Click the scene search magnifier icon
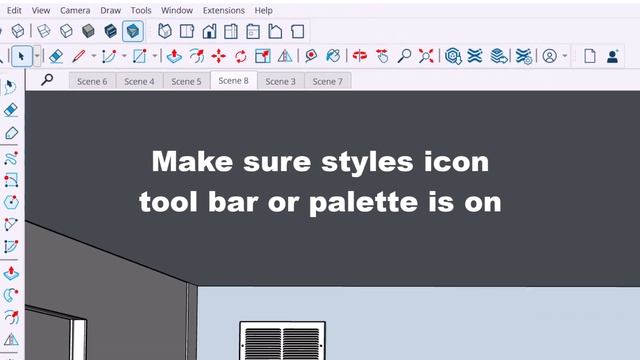 pyautogui.click(x=47, y=79)
